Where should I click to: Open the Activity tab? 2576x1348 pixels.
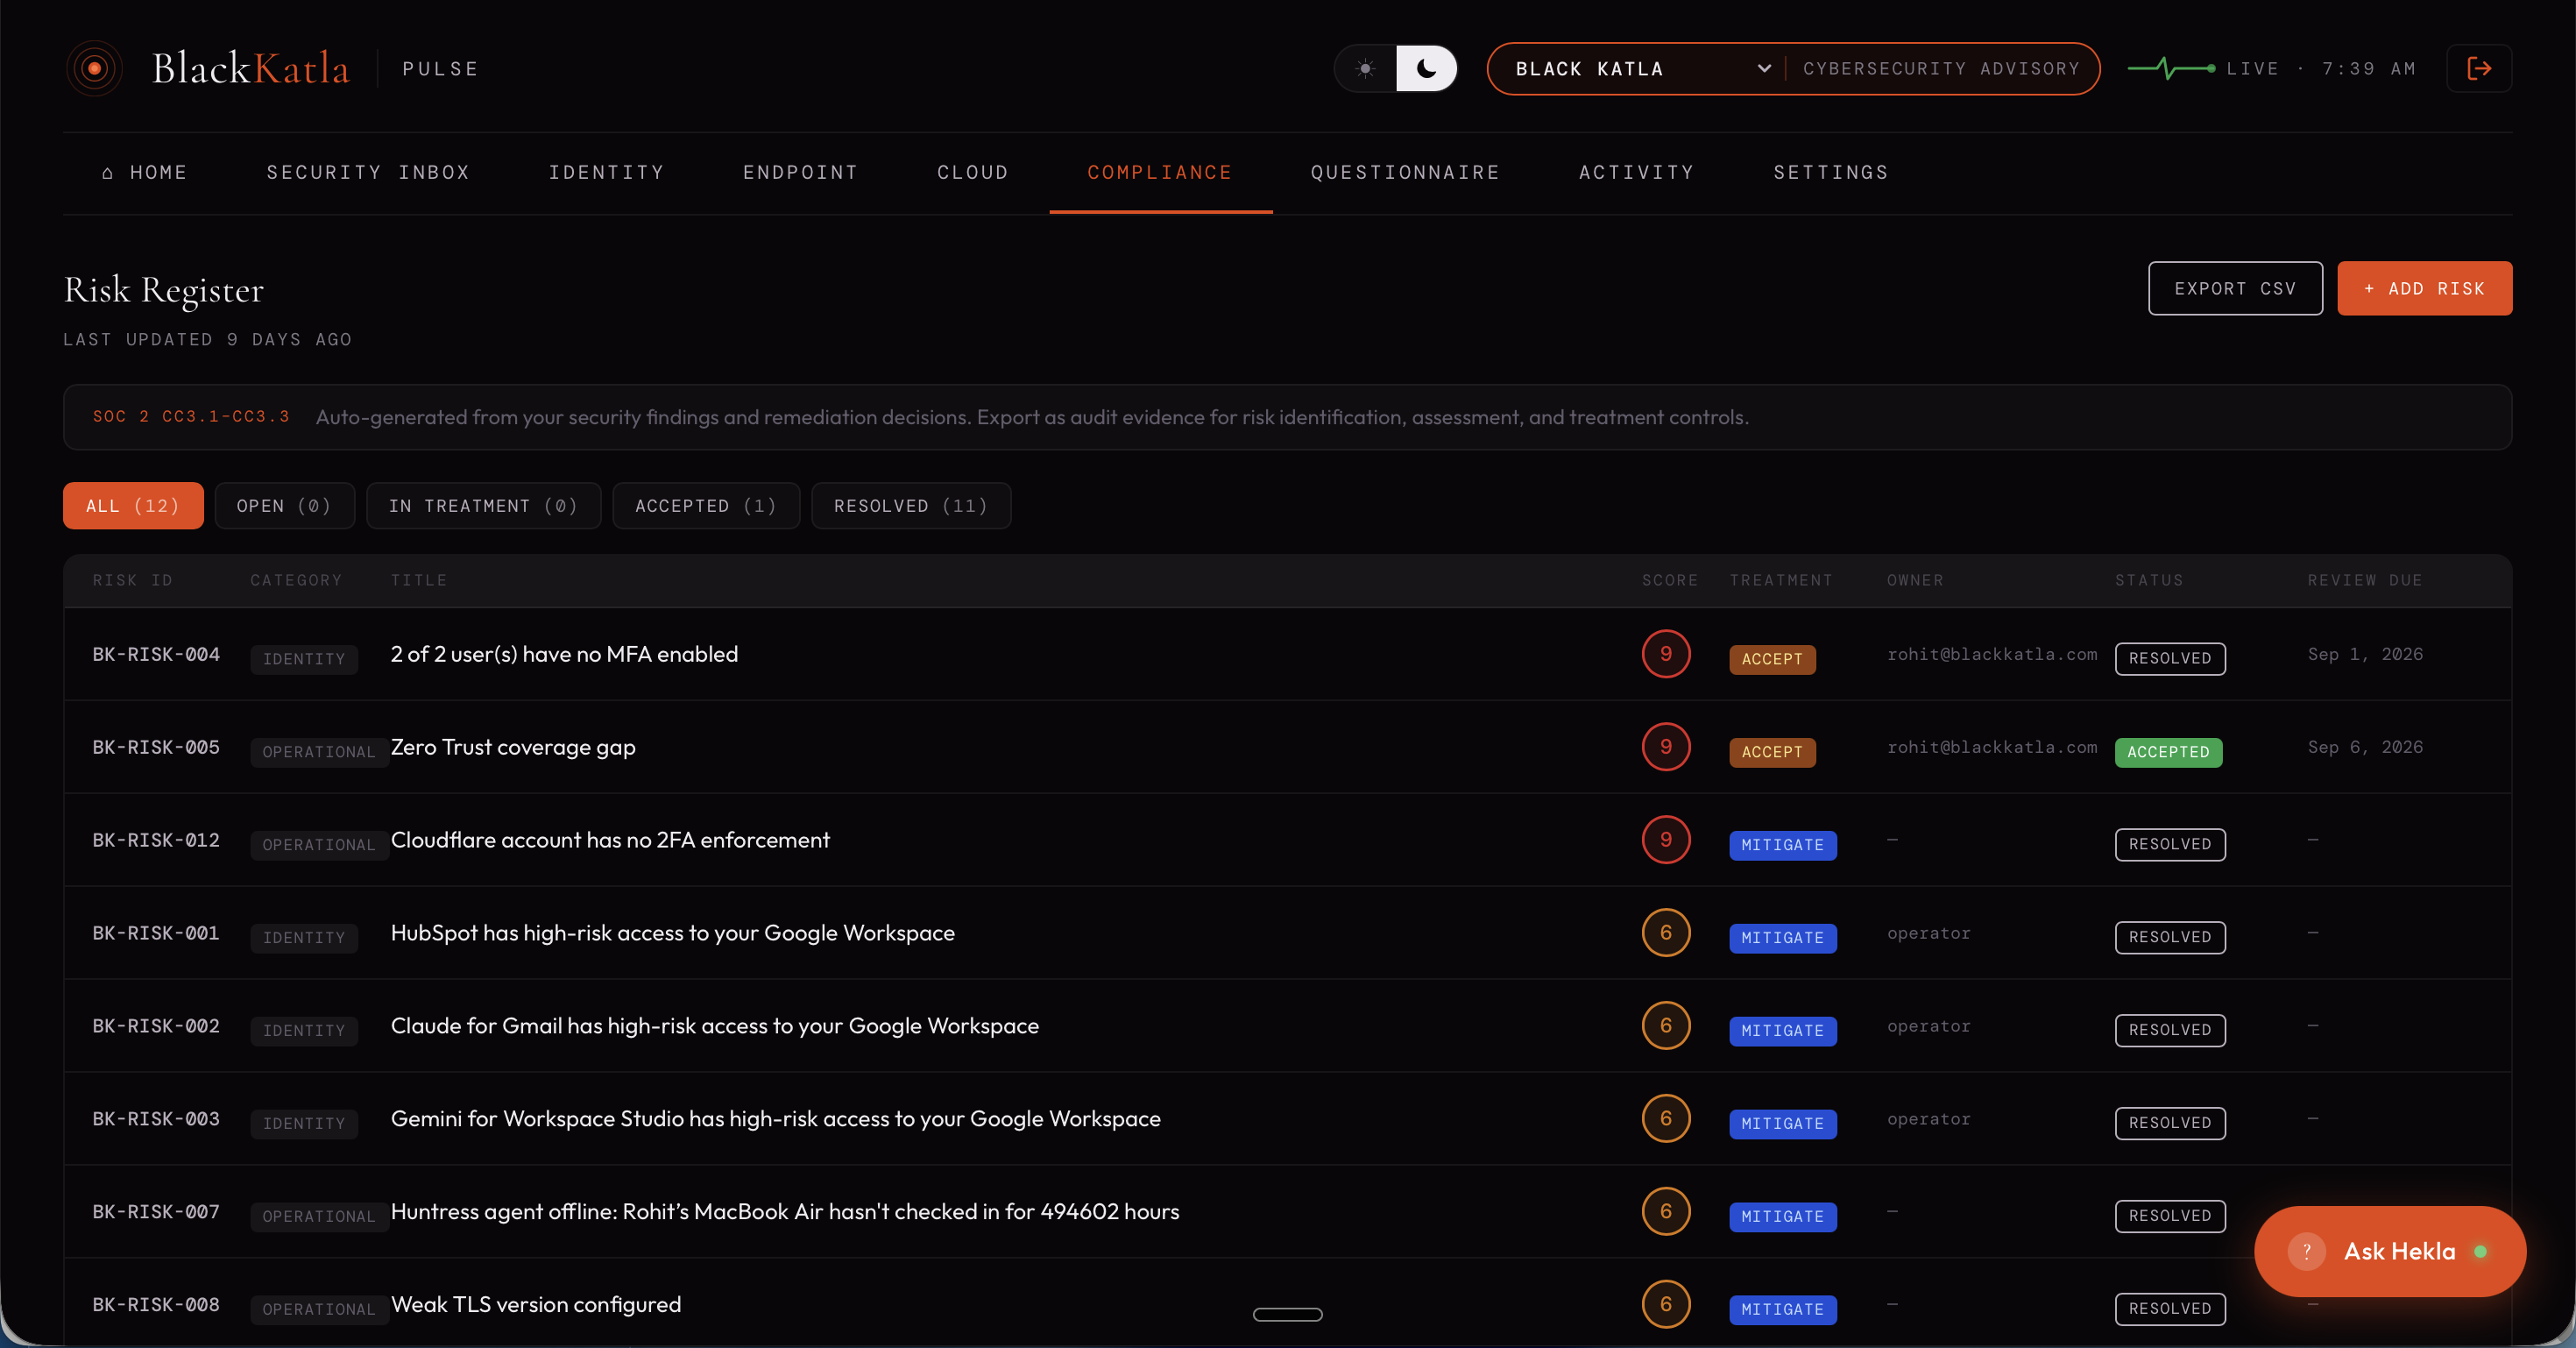pyautogui.click(x=1636, y=172)
